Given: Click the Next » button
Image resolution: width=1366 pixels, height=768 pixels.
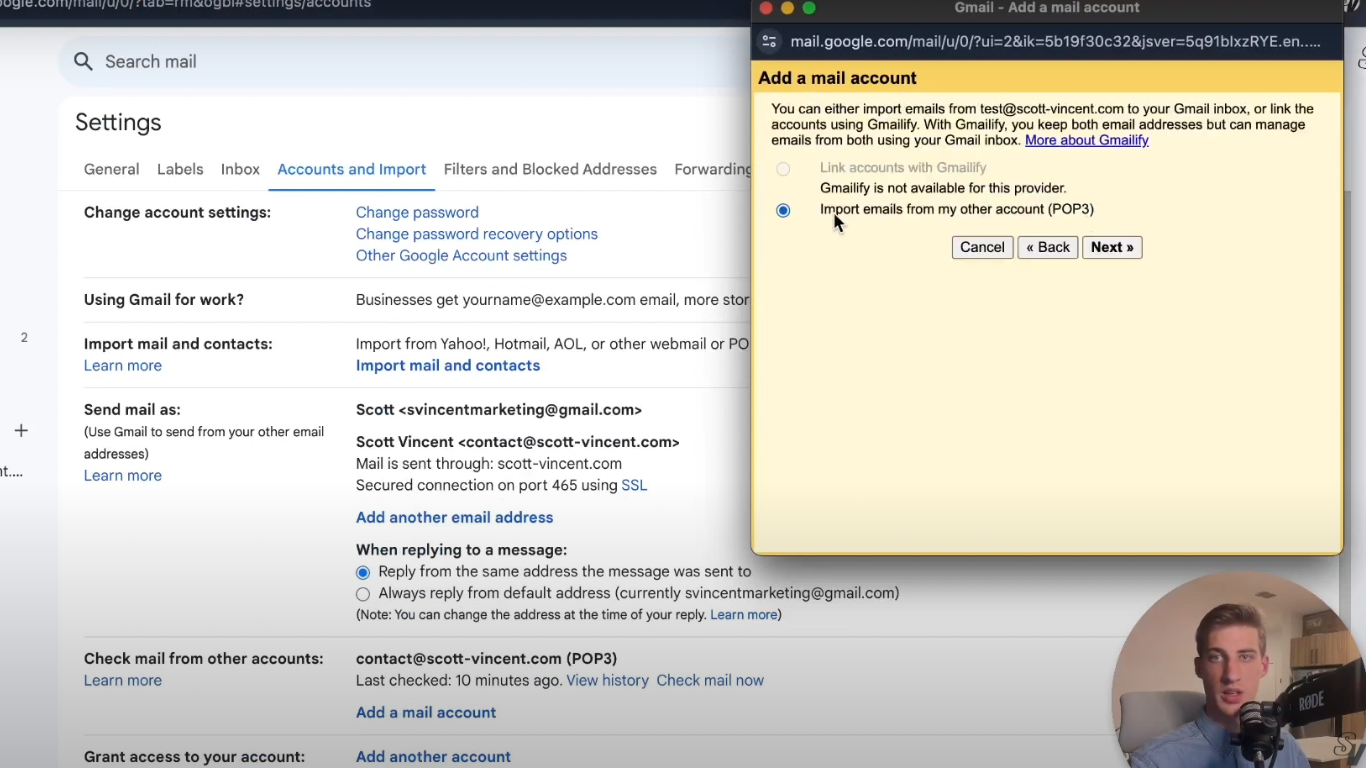Looking at the screenshot, I should click(x=1112, y=247).
